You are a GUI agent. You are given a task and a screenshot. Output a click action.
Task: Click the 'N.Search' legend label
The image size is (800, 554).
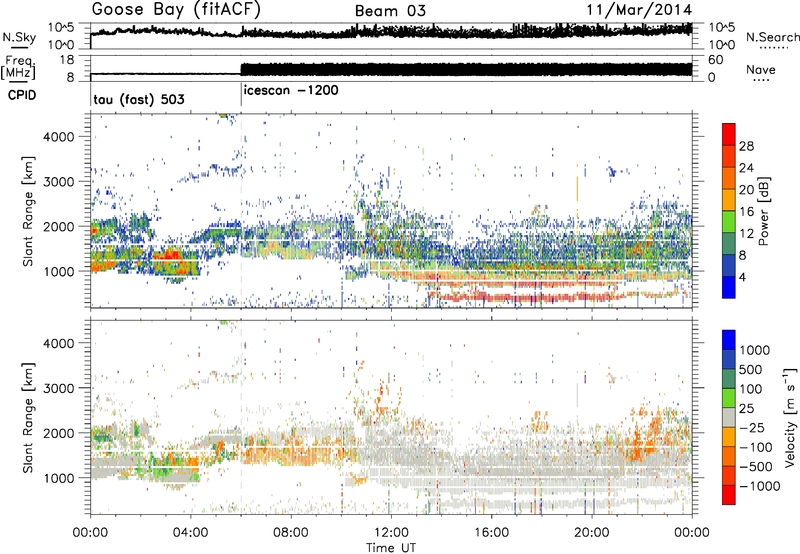click(772, 37)
